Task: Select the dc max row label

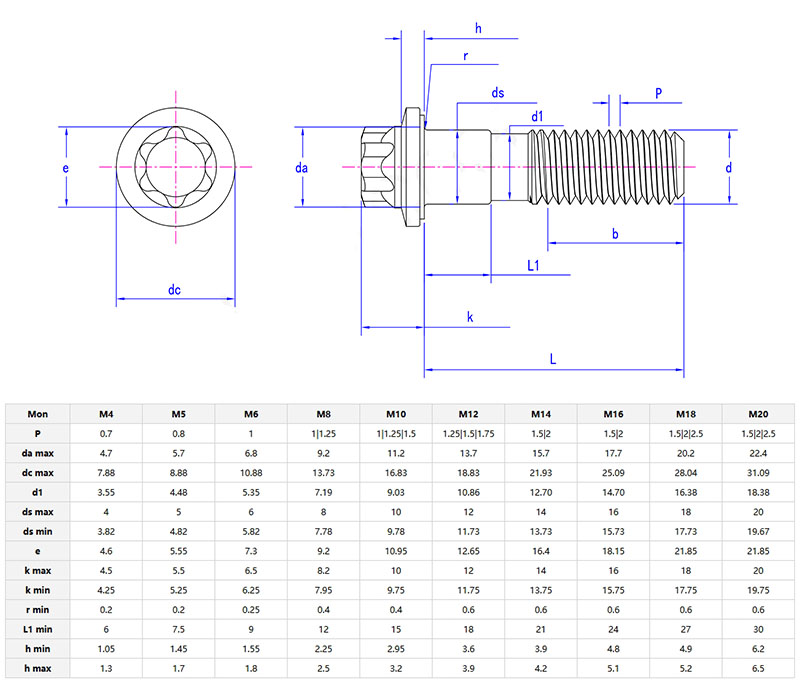Action: (x=38, y=473)
